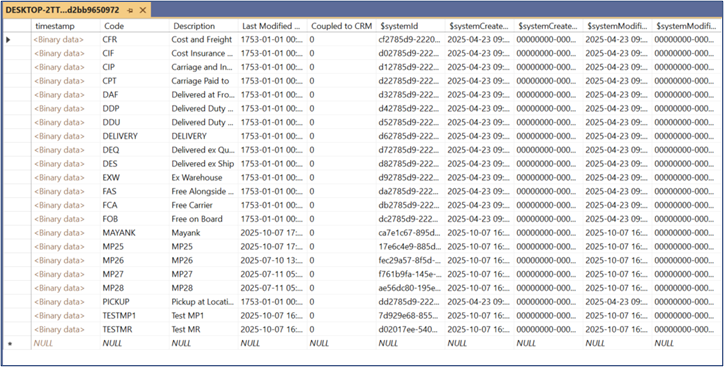This screenshot has height=367, width=724.
Task: Click the FAS code cell
Action: pyautogui.click(x=135, y=192)
